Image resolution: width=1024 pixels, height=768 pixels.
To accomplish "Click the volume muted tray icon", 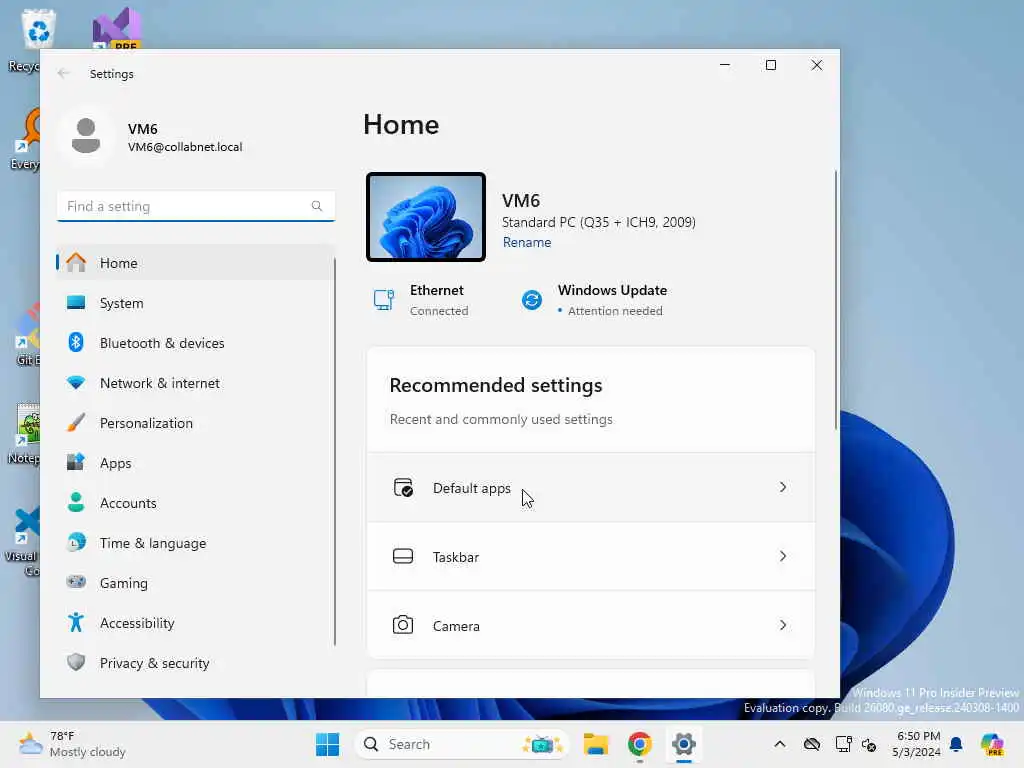I will coord(869,744).
